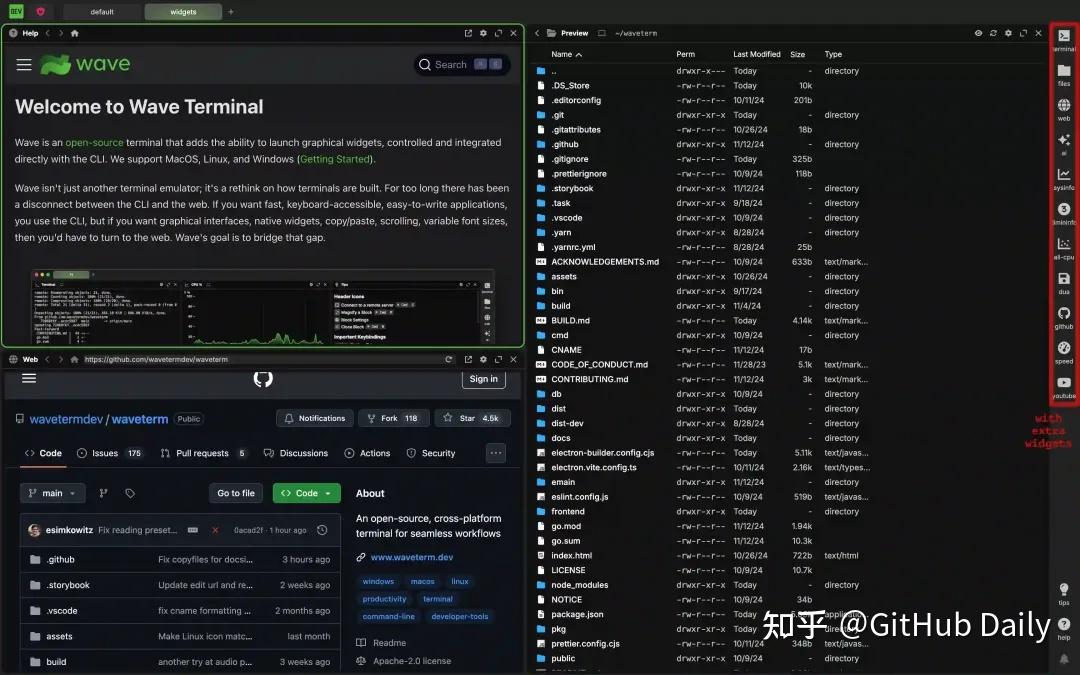
Task: Star the waveterm repository
Action: [472, 418]
